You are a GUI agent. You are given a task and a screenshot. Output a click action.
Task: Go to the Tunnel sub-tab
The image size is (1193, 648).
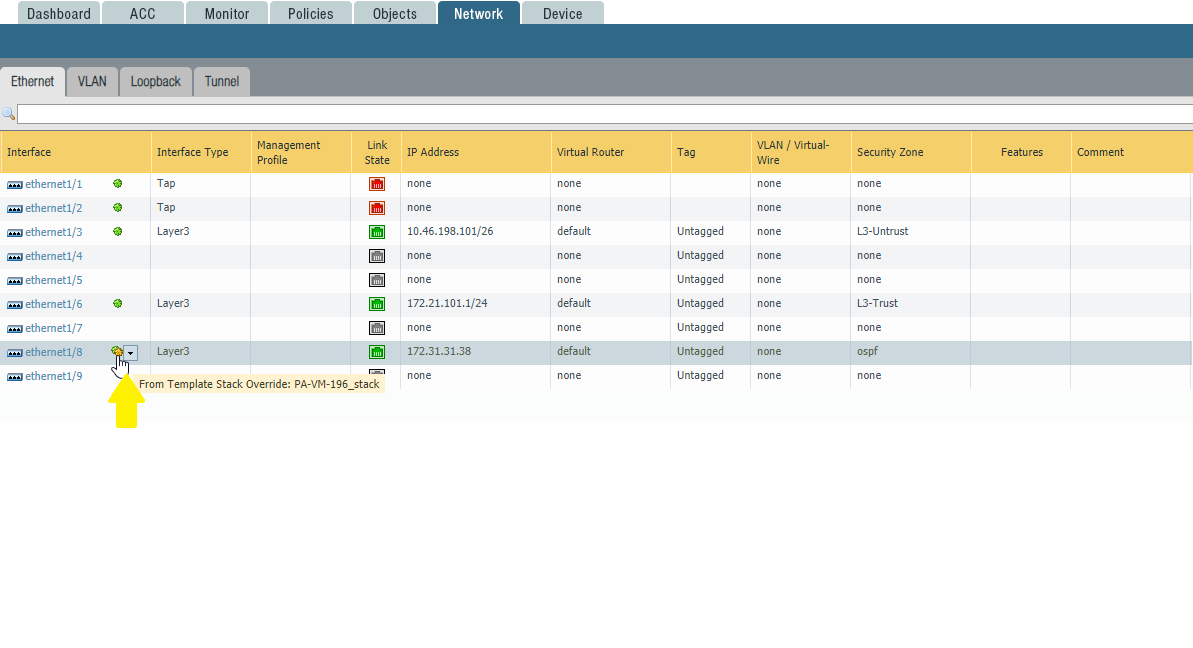point(222,82)
